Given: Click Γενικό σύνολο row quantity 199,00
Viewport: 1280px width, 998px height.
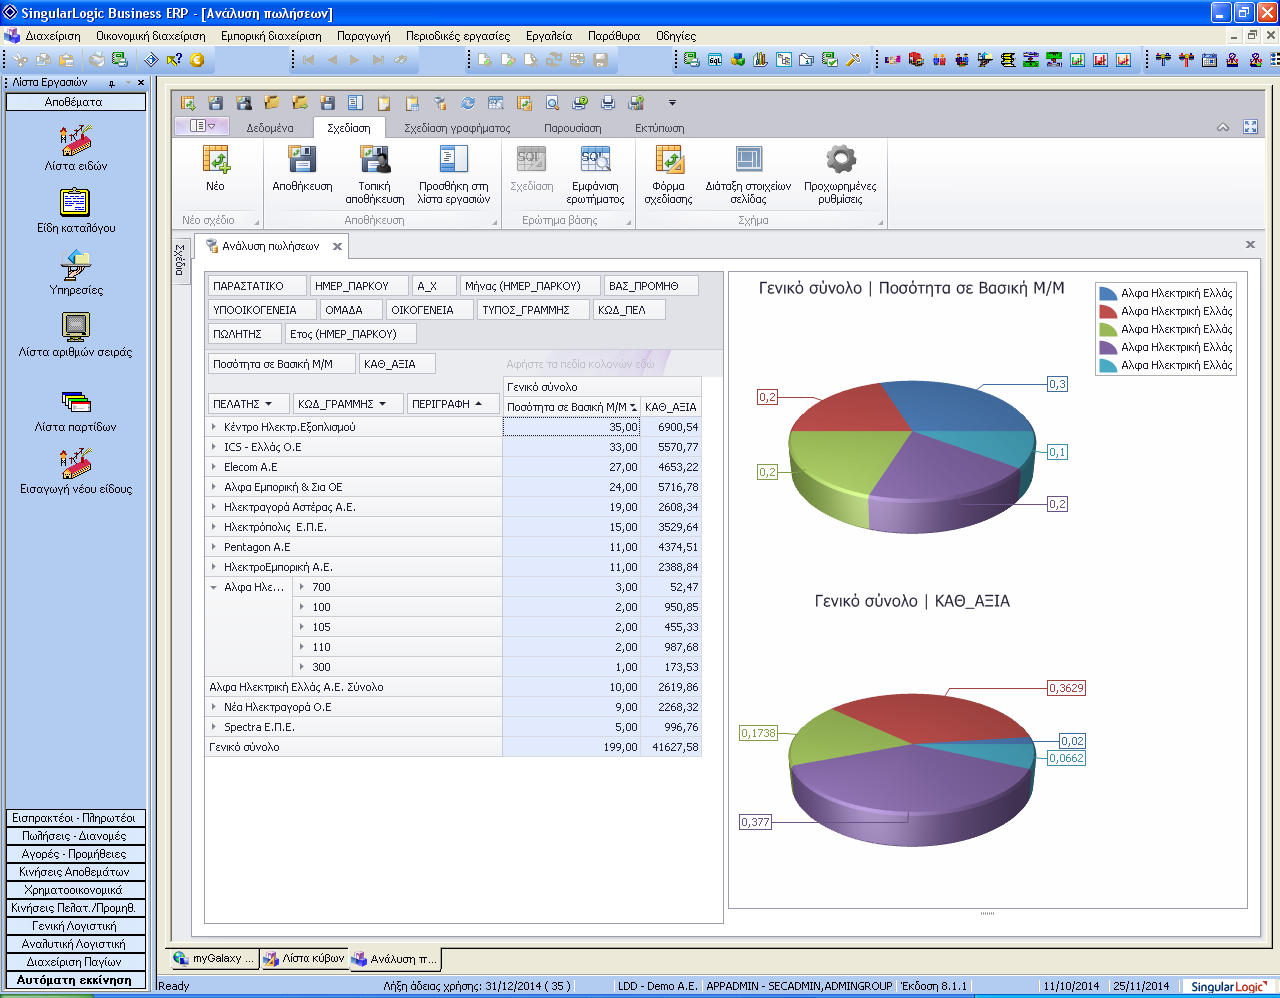Looking at the screenshot, I should (x=571, y=747).
